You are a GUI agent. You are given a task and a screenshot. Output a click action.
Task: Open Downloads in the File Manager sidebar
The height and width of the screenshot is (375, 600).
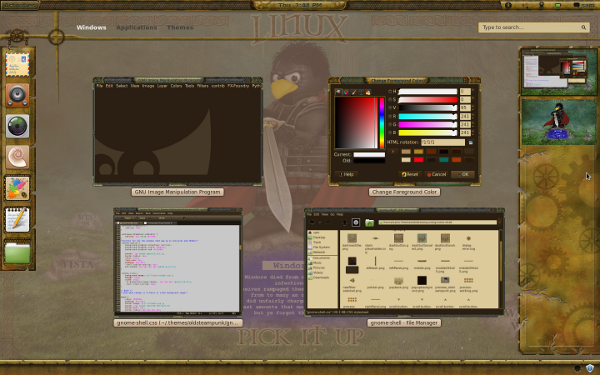[321, 278]
